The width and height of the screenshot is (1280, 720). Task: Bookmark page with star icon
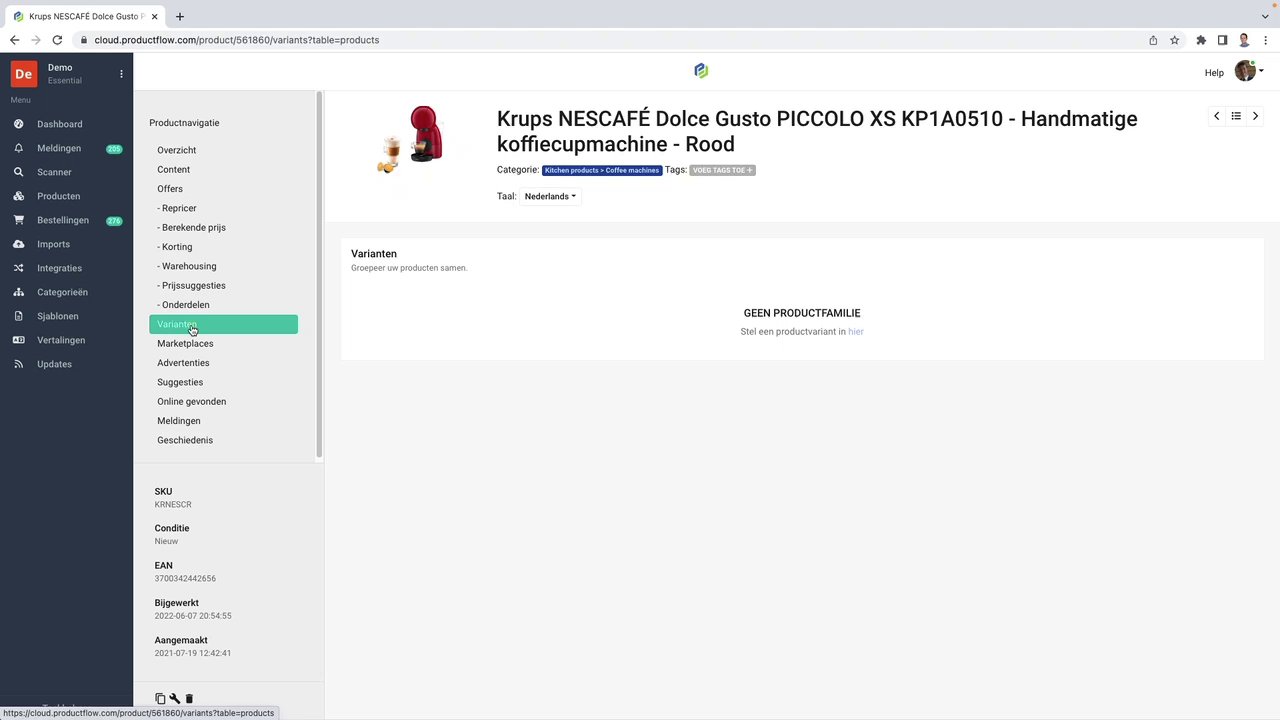(1174, 40)
